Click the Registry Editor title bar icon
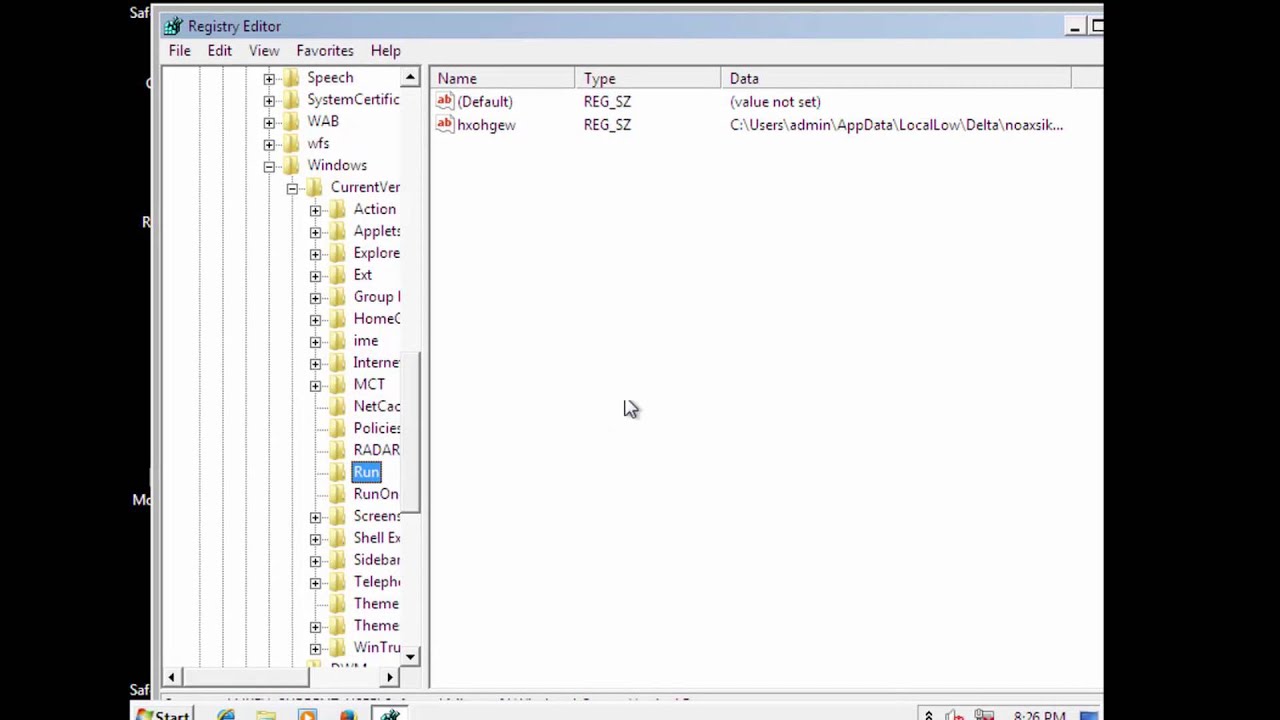 click(173, 26)
